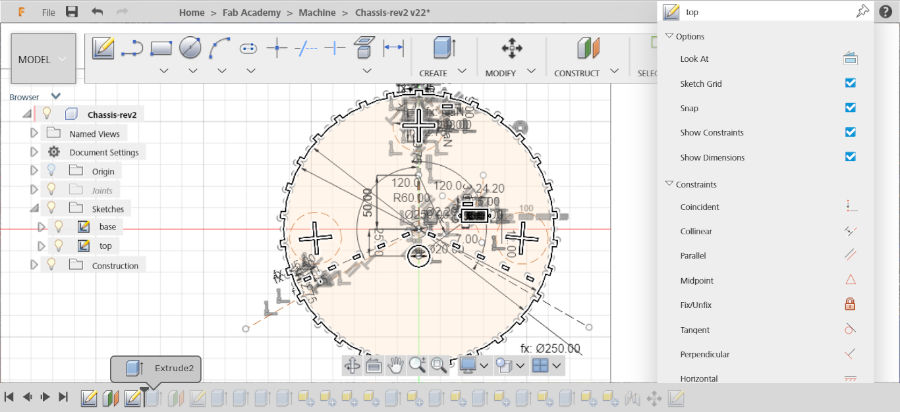The height and width of the screenshot is (412, 900).
Task: Click the Look At icon in navigation bar
Action: click(x=374, y=365)
